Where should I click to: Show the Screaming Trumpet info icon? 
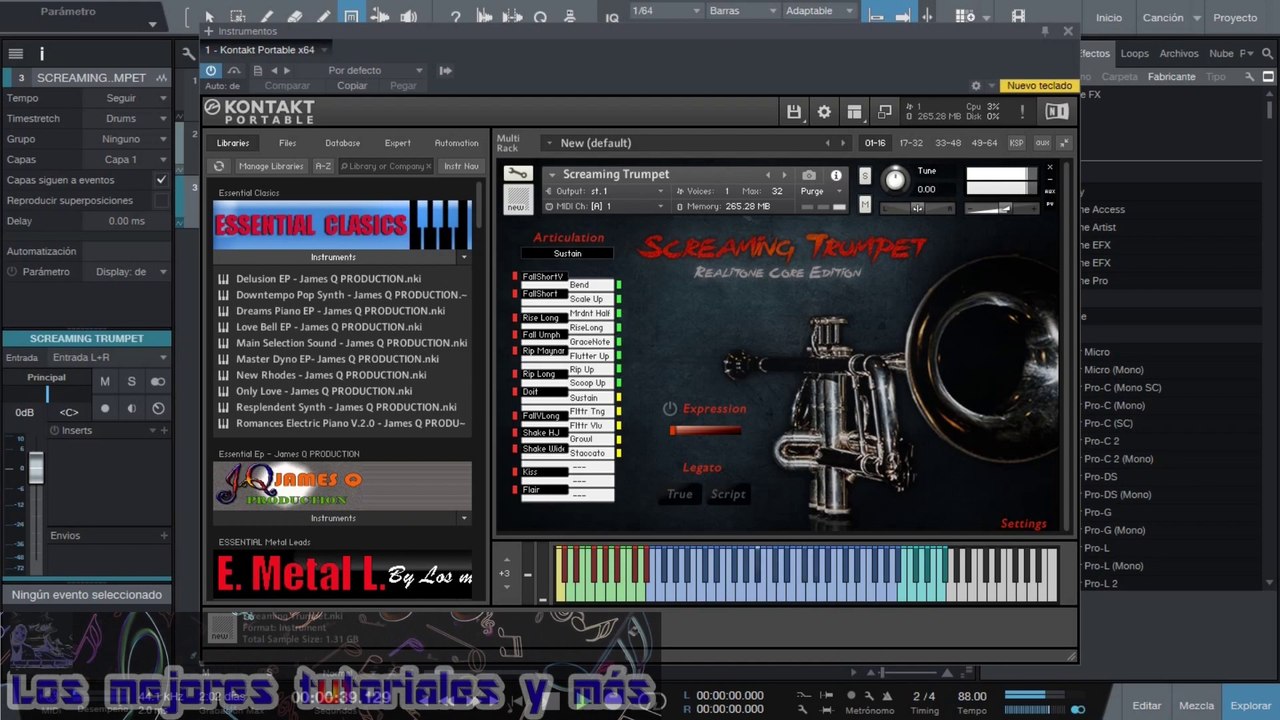click(x=836, y=175)
